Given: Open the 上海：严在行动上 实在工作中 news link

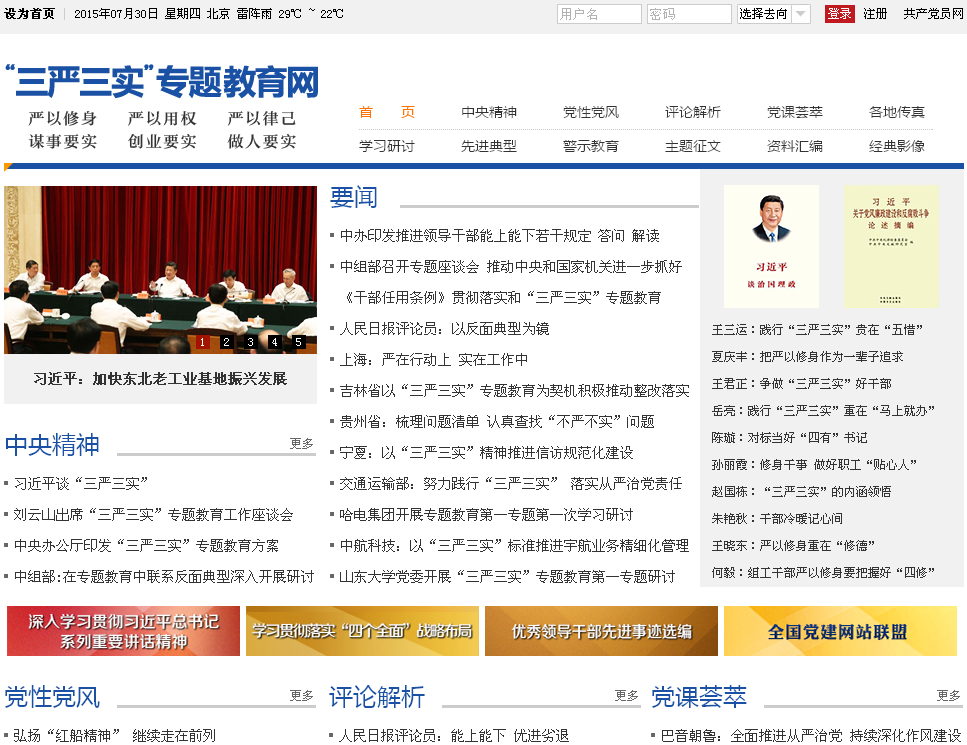Looking at the screenshot, I should [434, 359].
